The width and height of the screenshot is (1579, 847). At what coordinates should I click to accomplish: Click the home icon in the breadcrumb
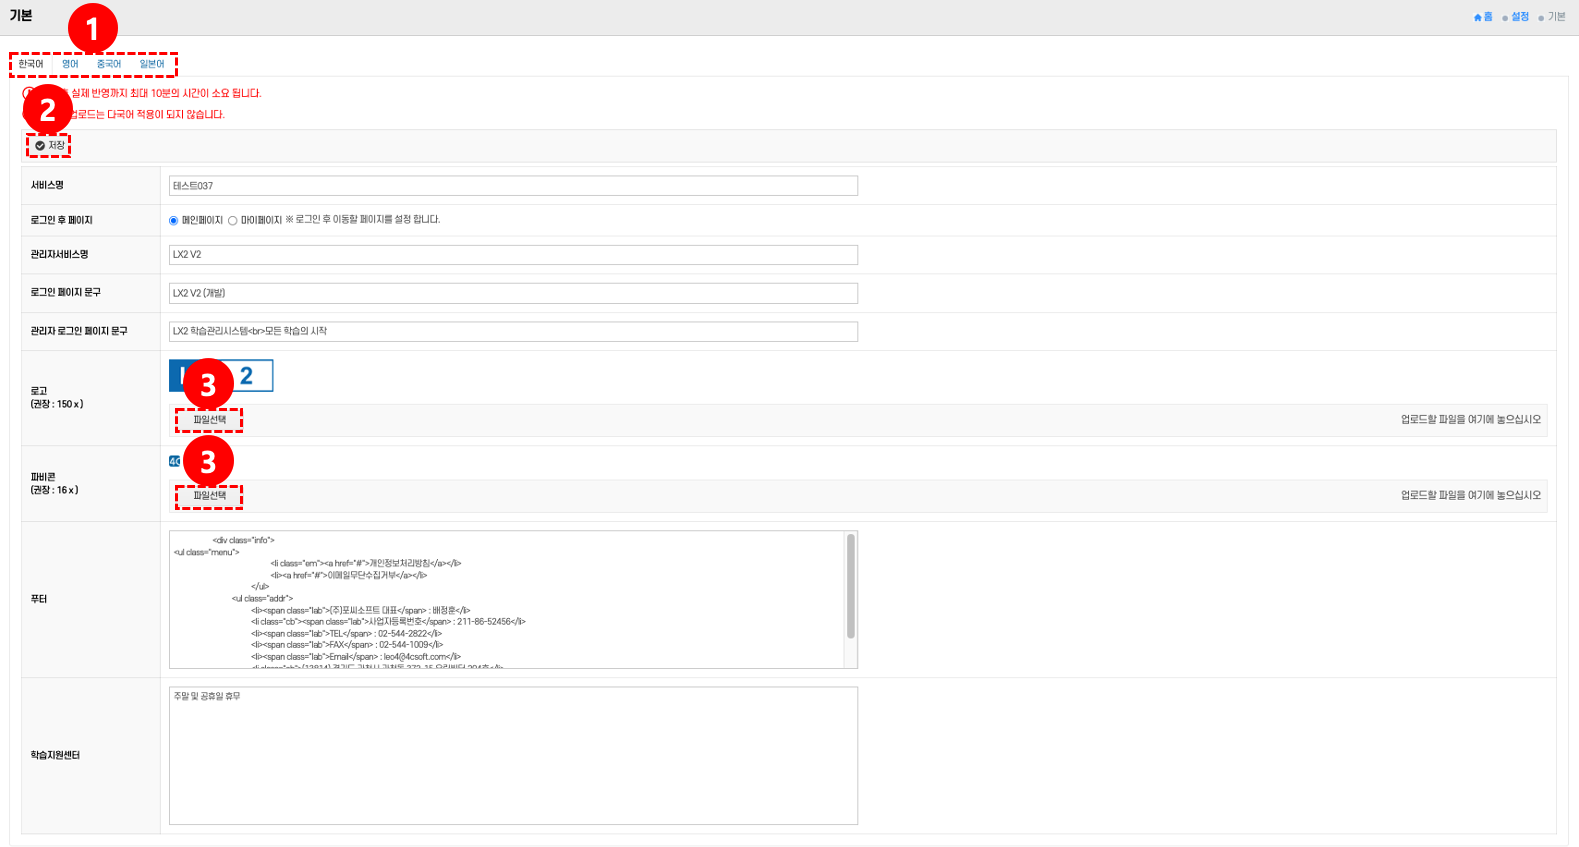[1477, 17]
